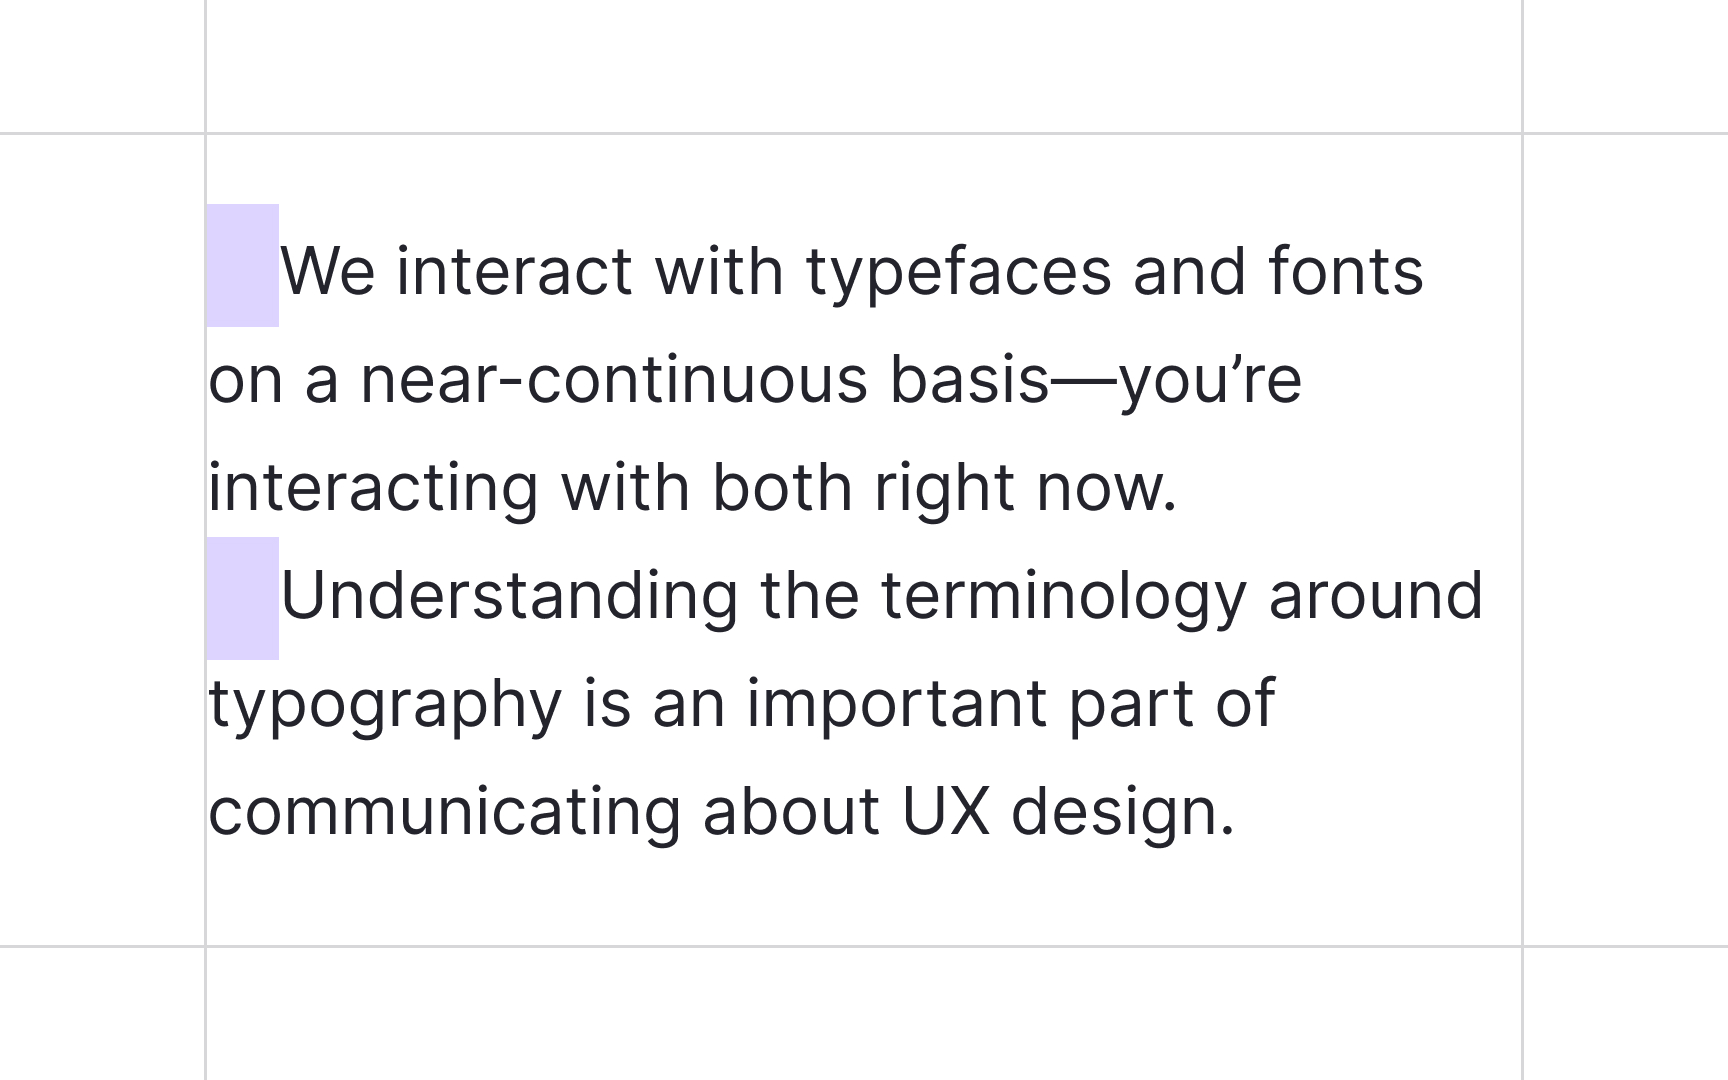Click the word 'design.' ending the paragraph

(x=1123, y=814)
